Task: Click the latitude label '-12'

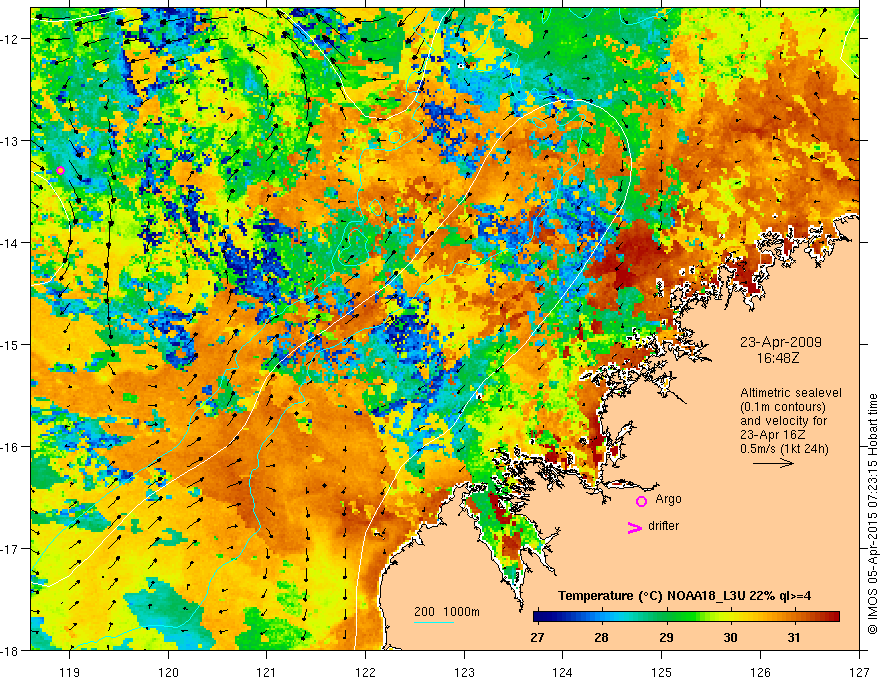Action: click(x=11, y=39)
